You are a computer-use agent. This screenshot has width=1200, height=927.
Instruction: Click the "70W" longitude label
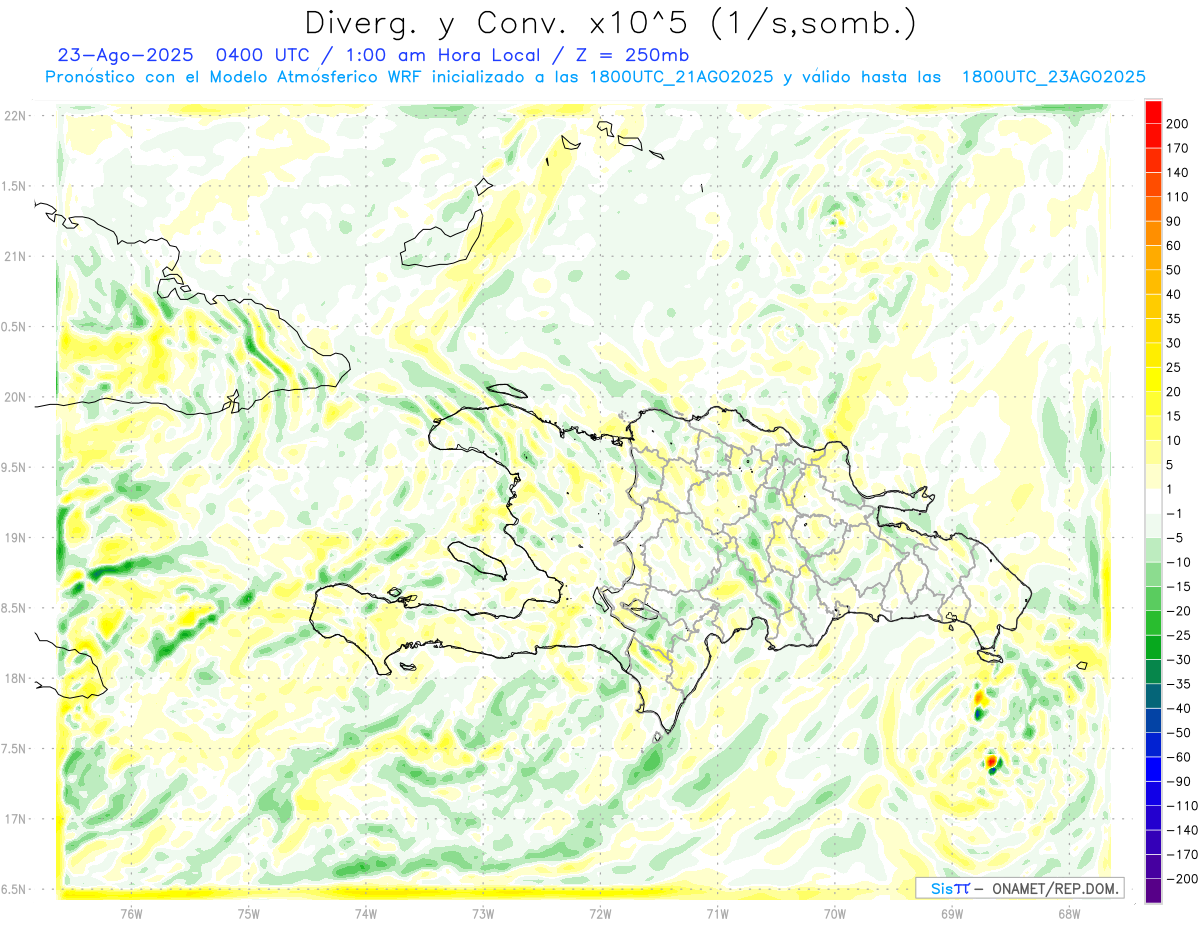[x=835, y=913]
